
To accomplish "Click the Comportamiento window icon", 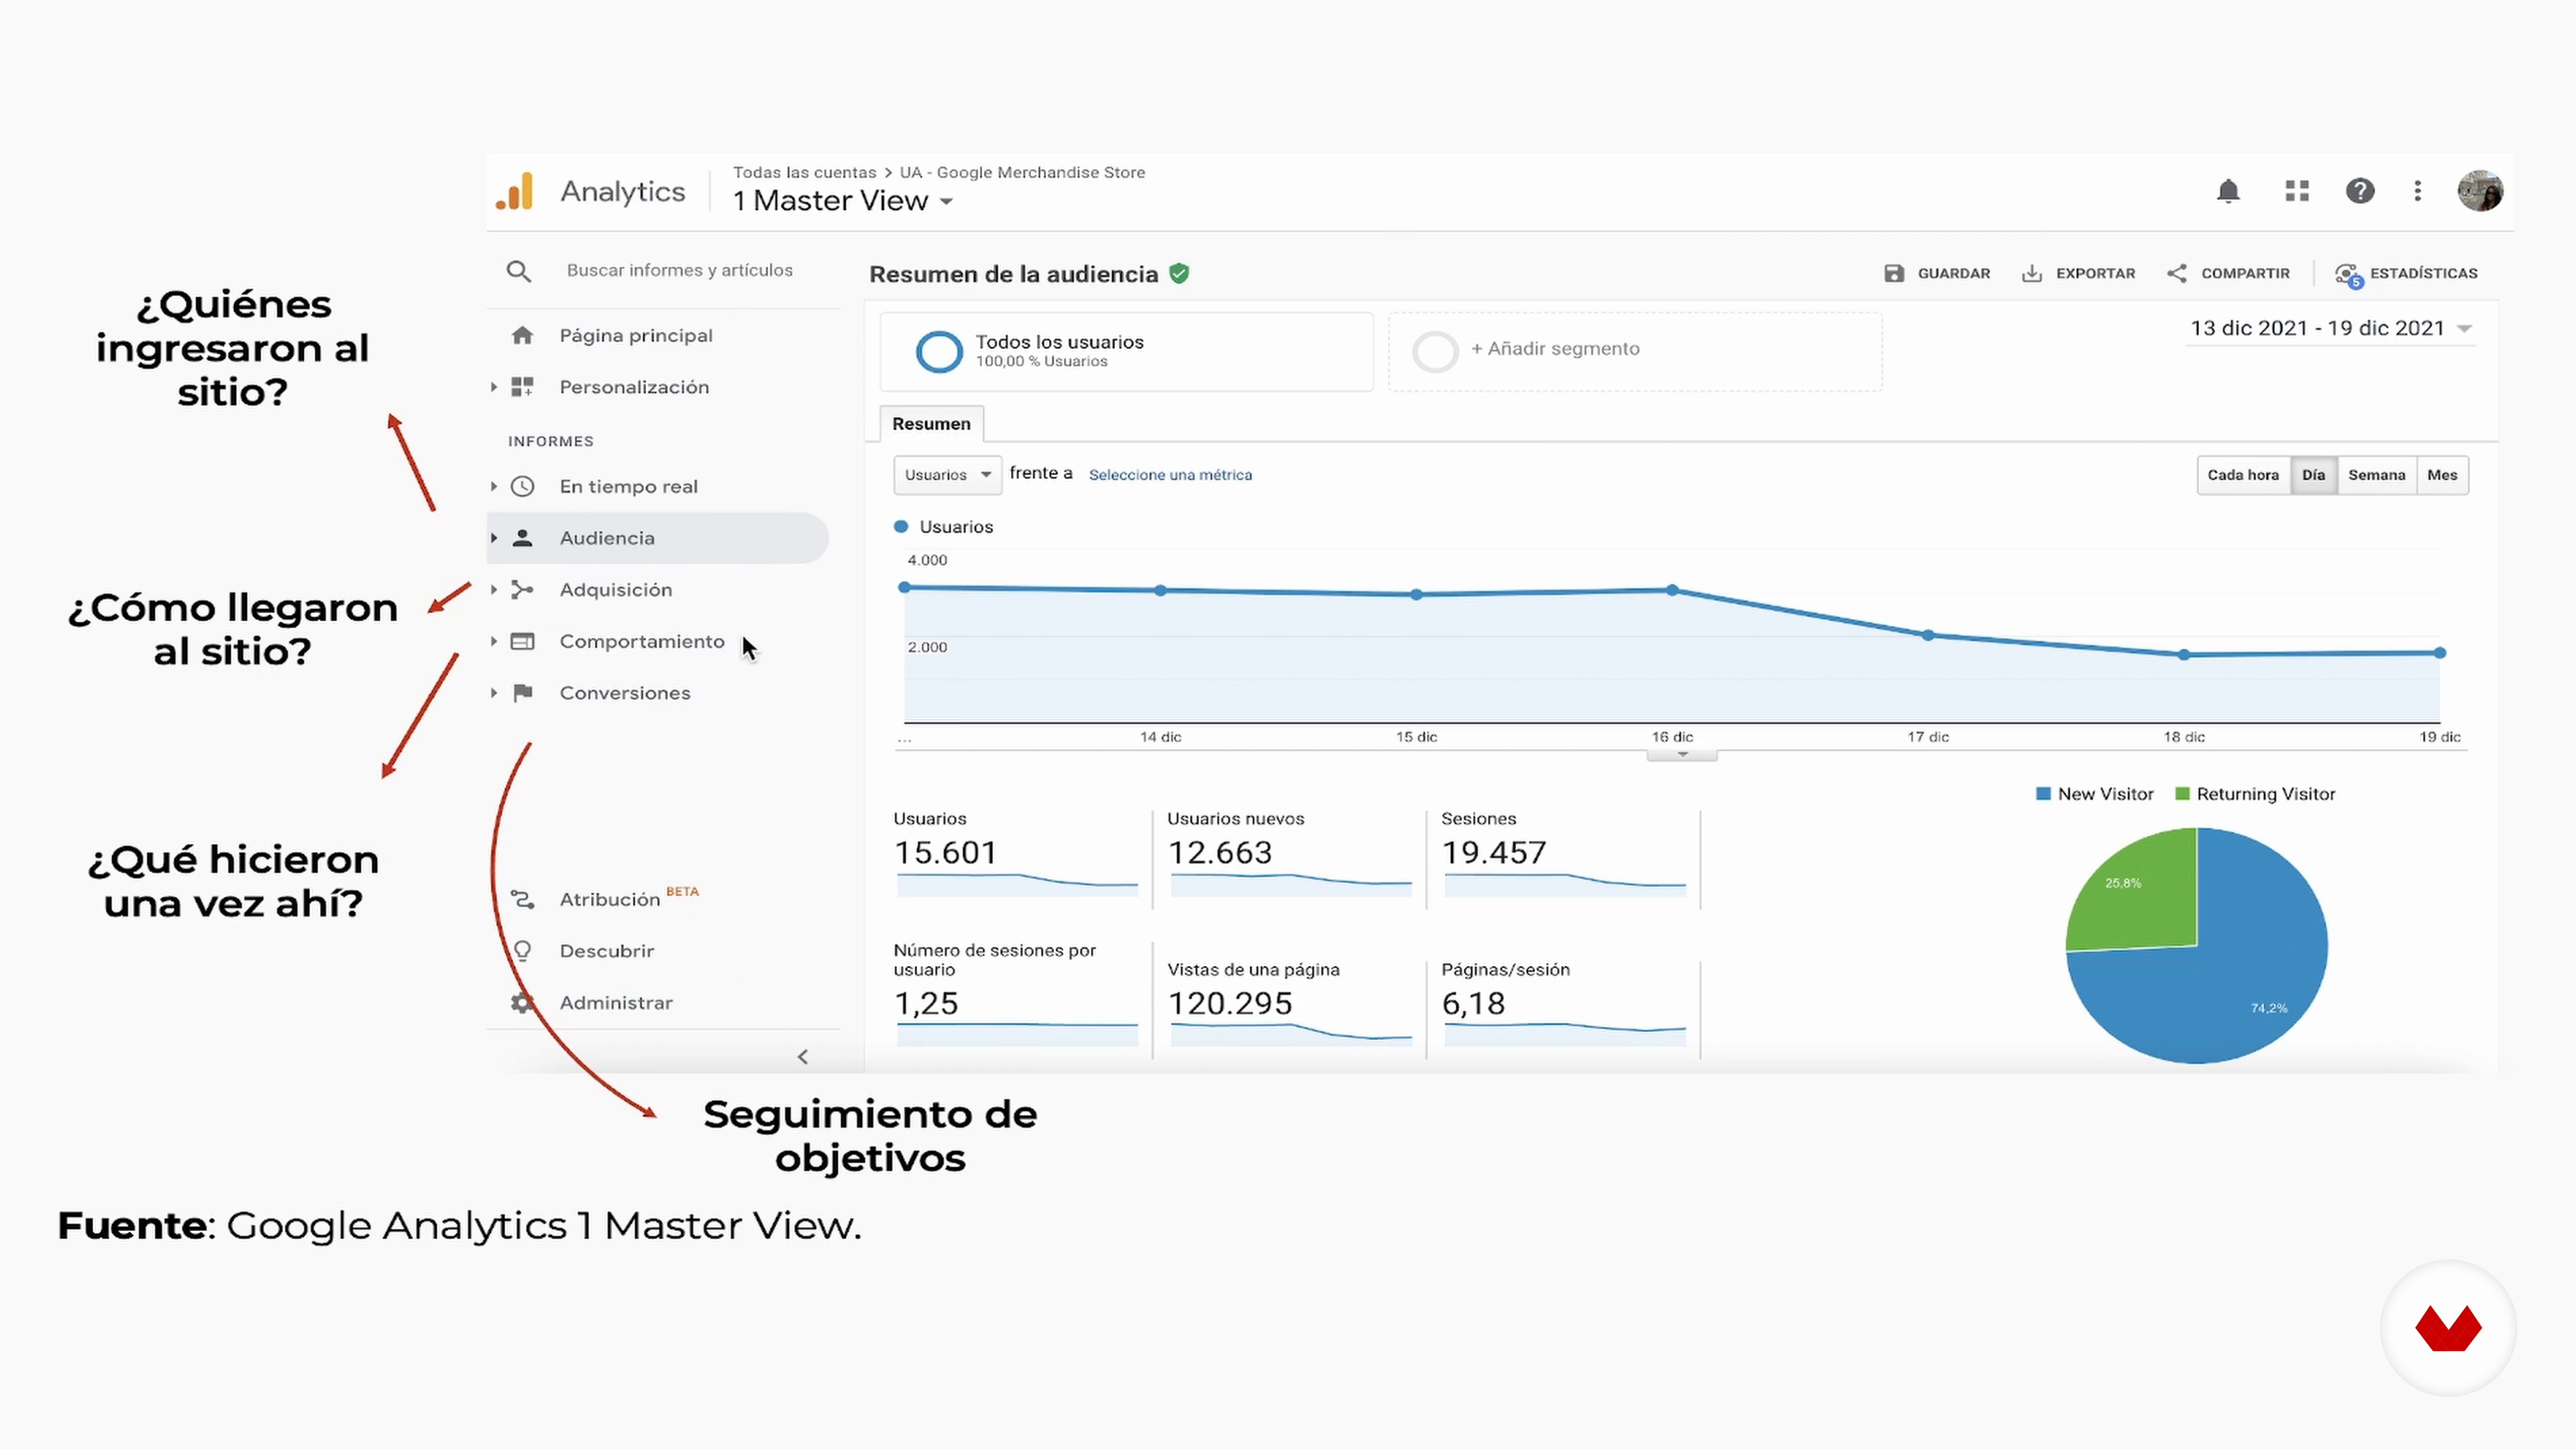I will point(522,641).
